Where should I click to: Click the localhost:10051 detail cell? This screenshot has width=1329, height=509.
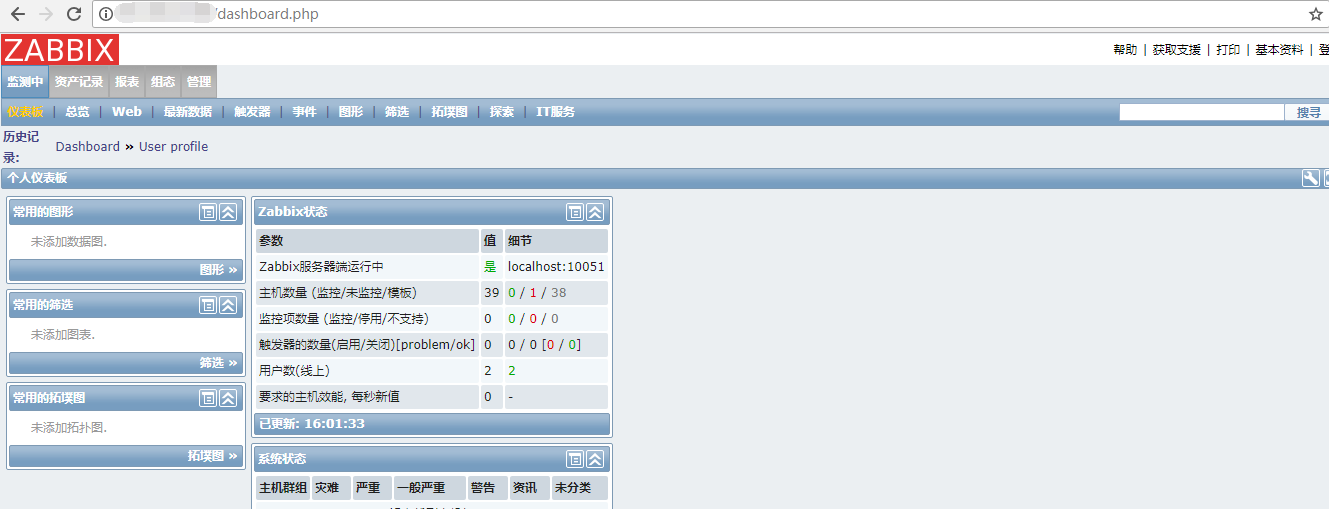(556, 267)
